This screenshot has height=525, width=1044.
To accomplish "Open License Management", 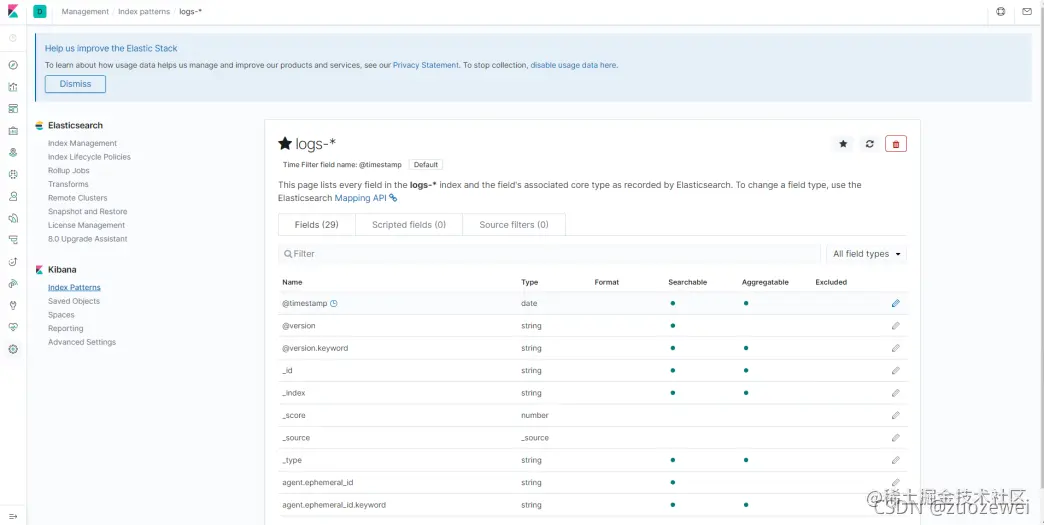I will pyautogui.click(x=87, y=225).
